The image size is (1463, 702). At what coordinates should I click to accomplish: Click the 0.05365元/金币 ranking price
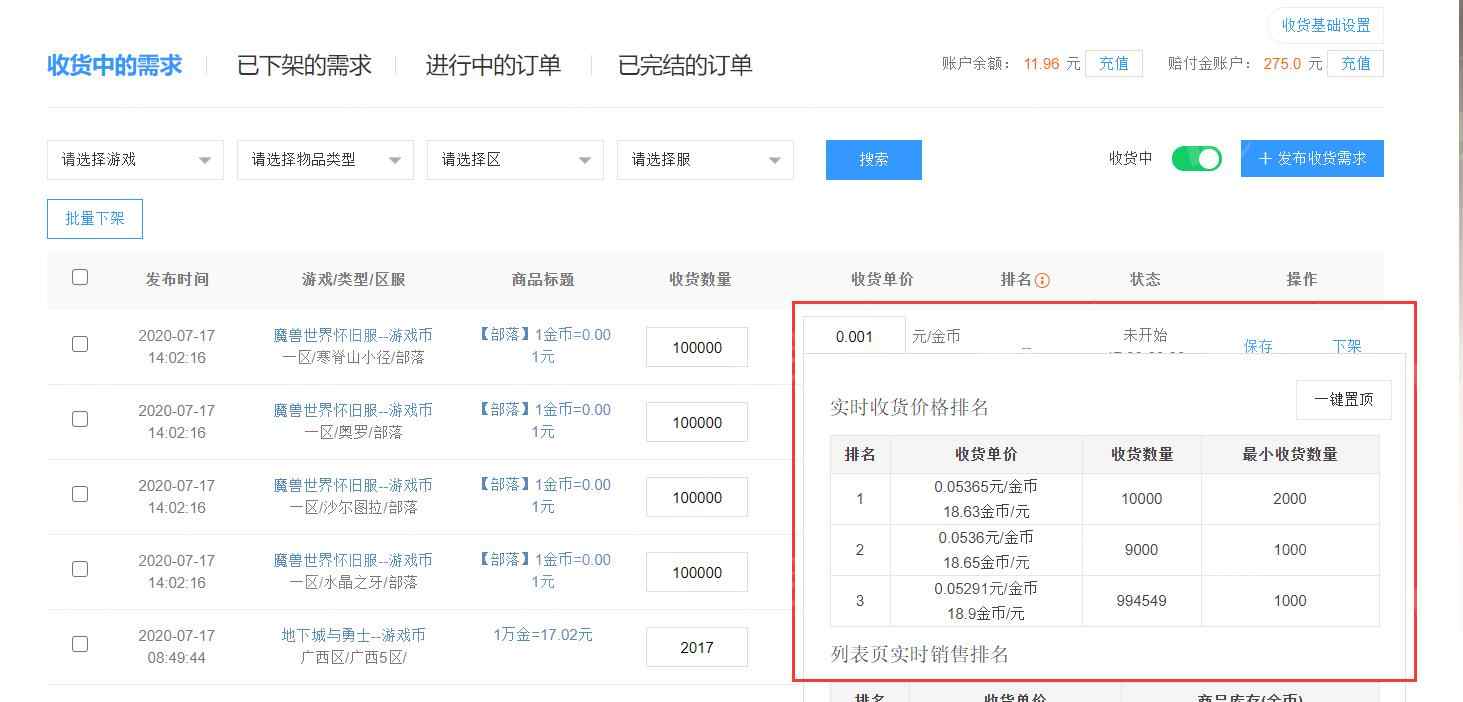coord(986,487)
